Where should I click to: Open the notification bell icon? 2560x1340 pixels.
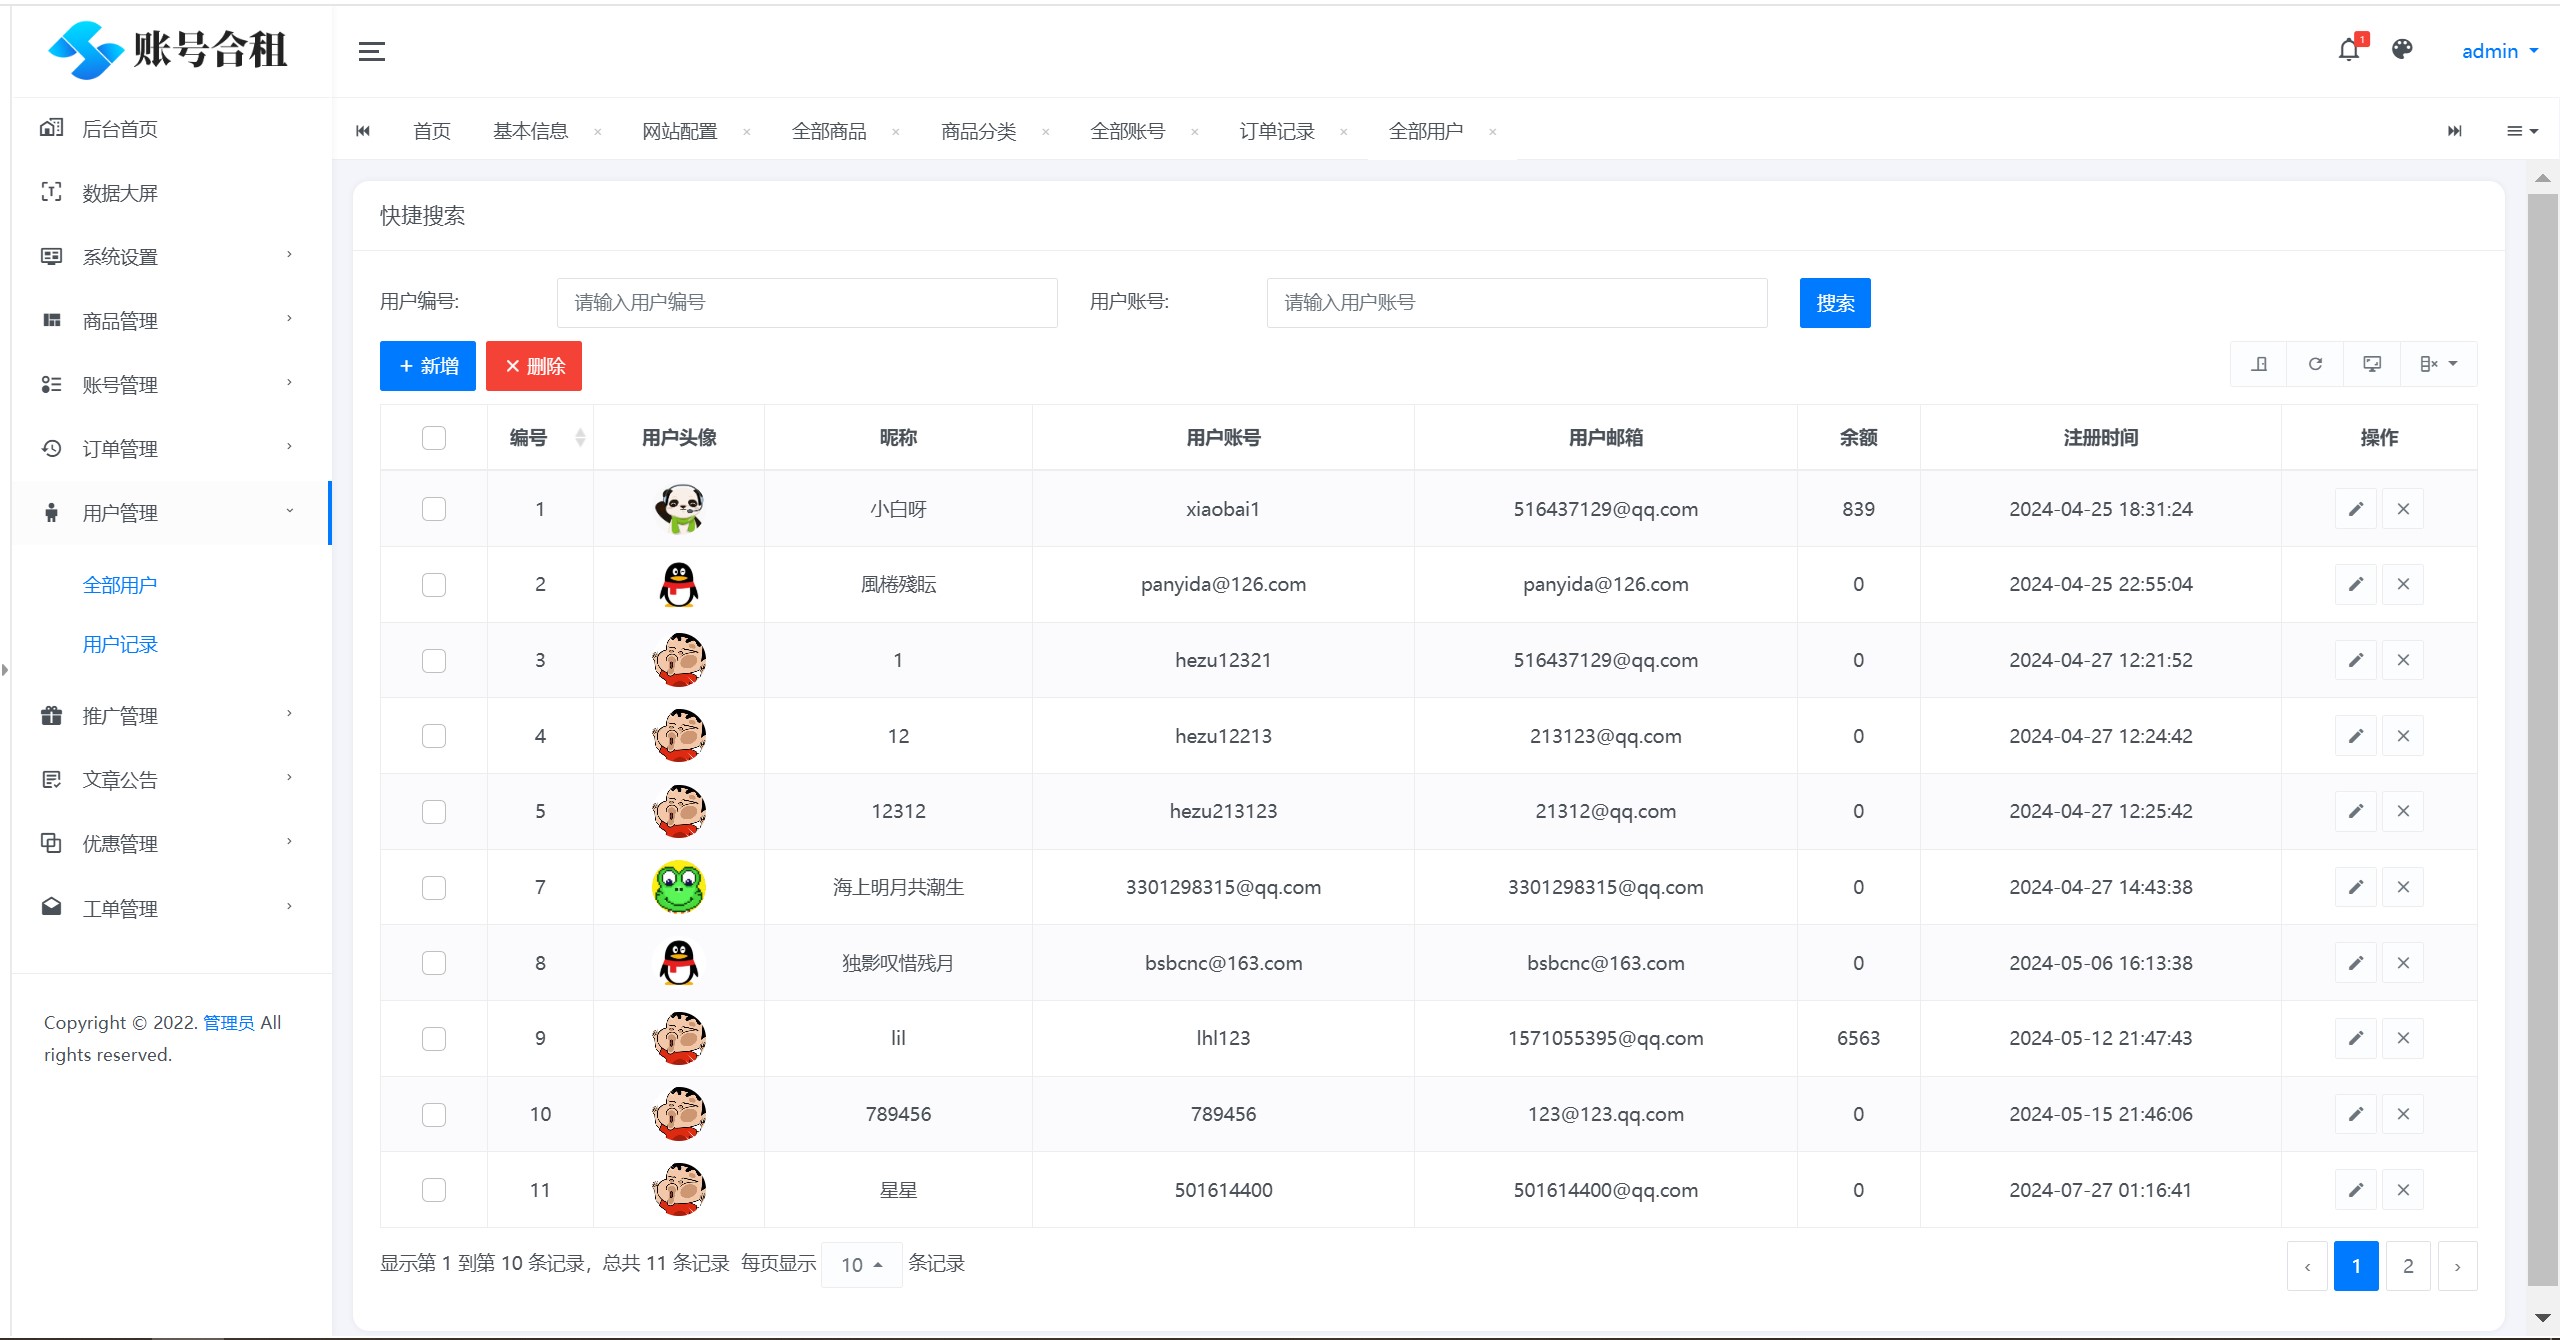coord(2349,50)
